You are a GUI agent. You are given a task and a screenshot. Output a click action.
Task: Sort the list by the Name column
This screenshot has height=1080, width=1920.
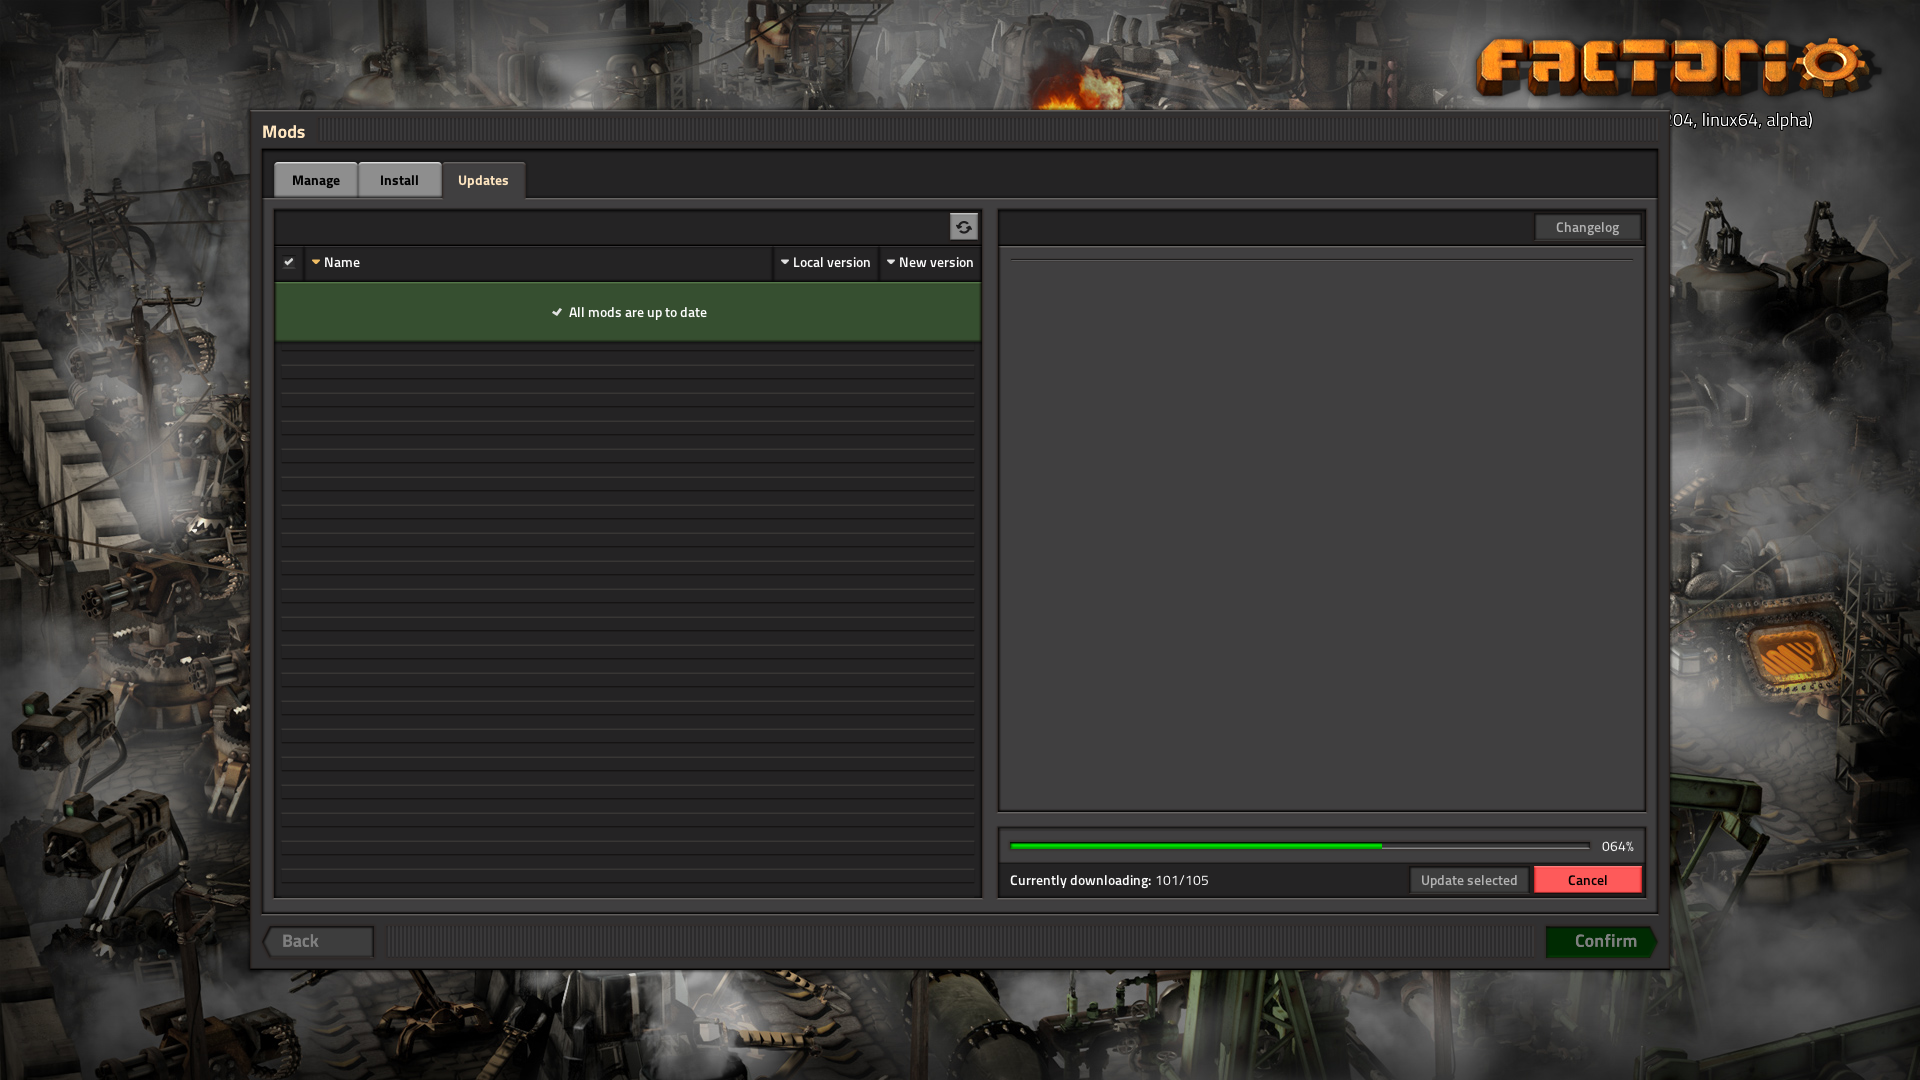538,263
